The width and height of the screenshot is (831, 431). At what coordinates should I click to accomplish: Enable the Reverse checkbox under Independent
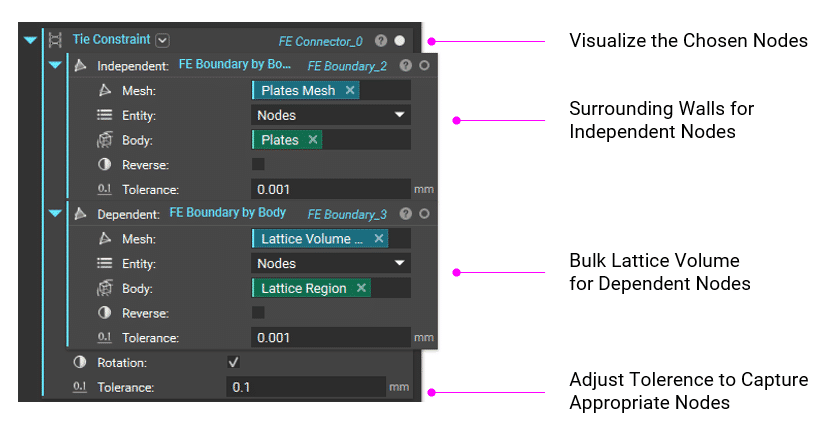pos(258,164)
